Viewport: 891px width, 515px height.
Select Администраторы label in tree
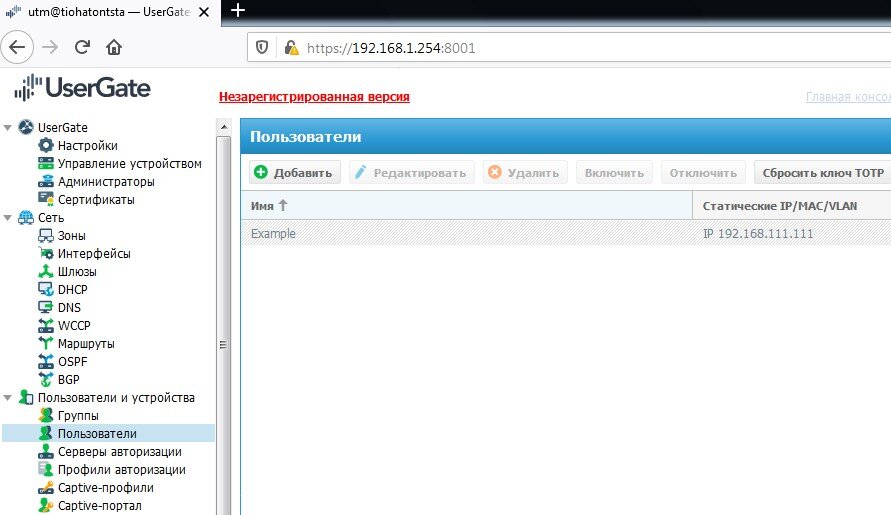point(106,182)
